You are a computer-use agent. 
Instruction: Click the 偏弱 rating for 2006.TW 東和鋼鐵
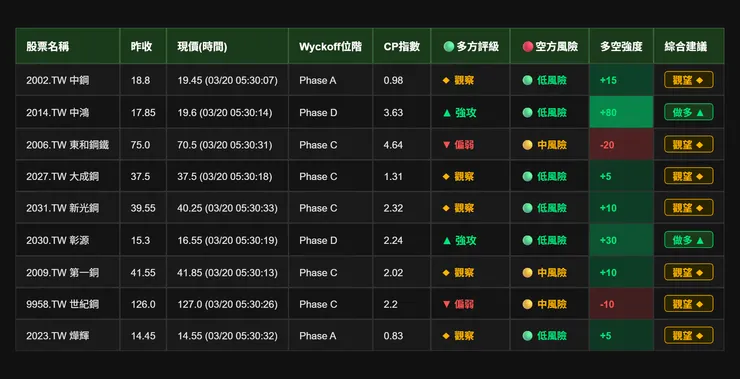(458, 144)
